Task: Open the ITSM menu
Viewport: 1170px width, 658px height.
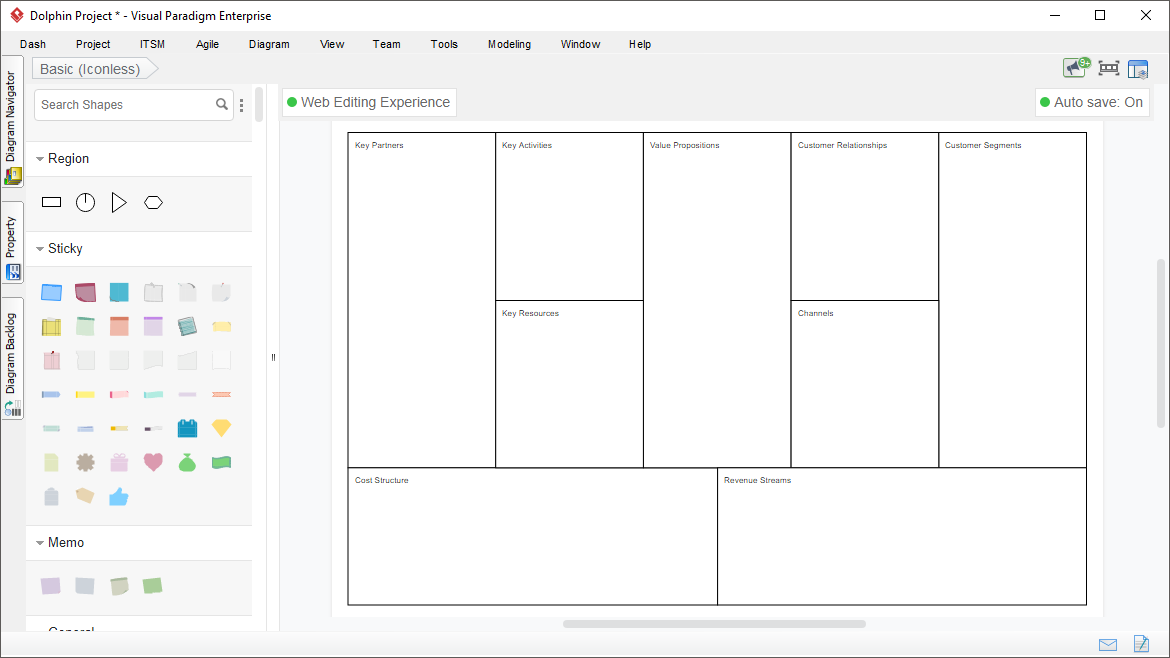Action: (x=152, y=44)
